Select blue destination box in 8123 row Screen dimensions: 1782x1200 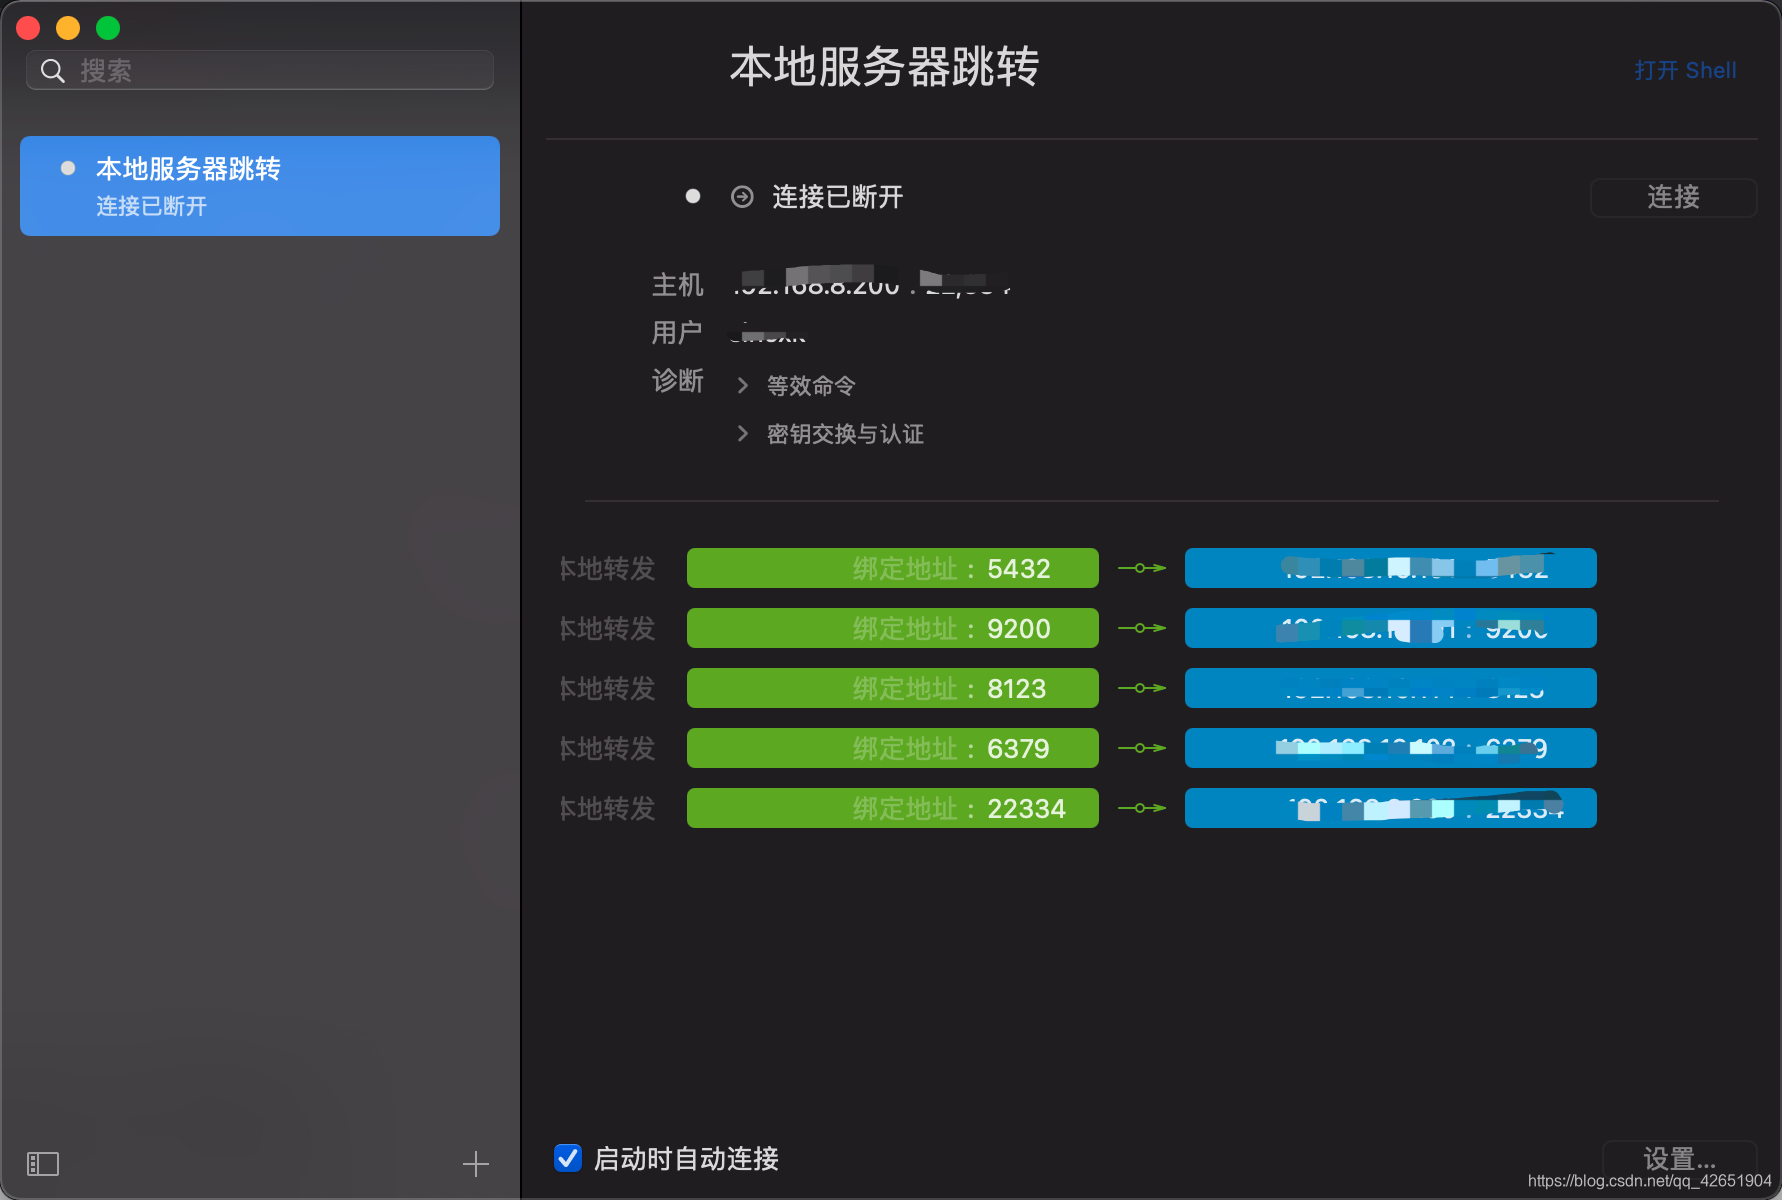tap(1391, 688)
